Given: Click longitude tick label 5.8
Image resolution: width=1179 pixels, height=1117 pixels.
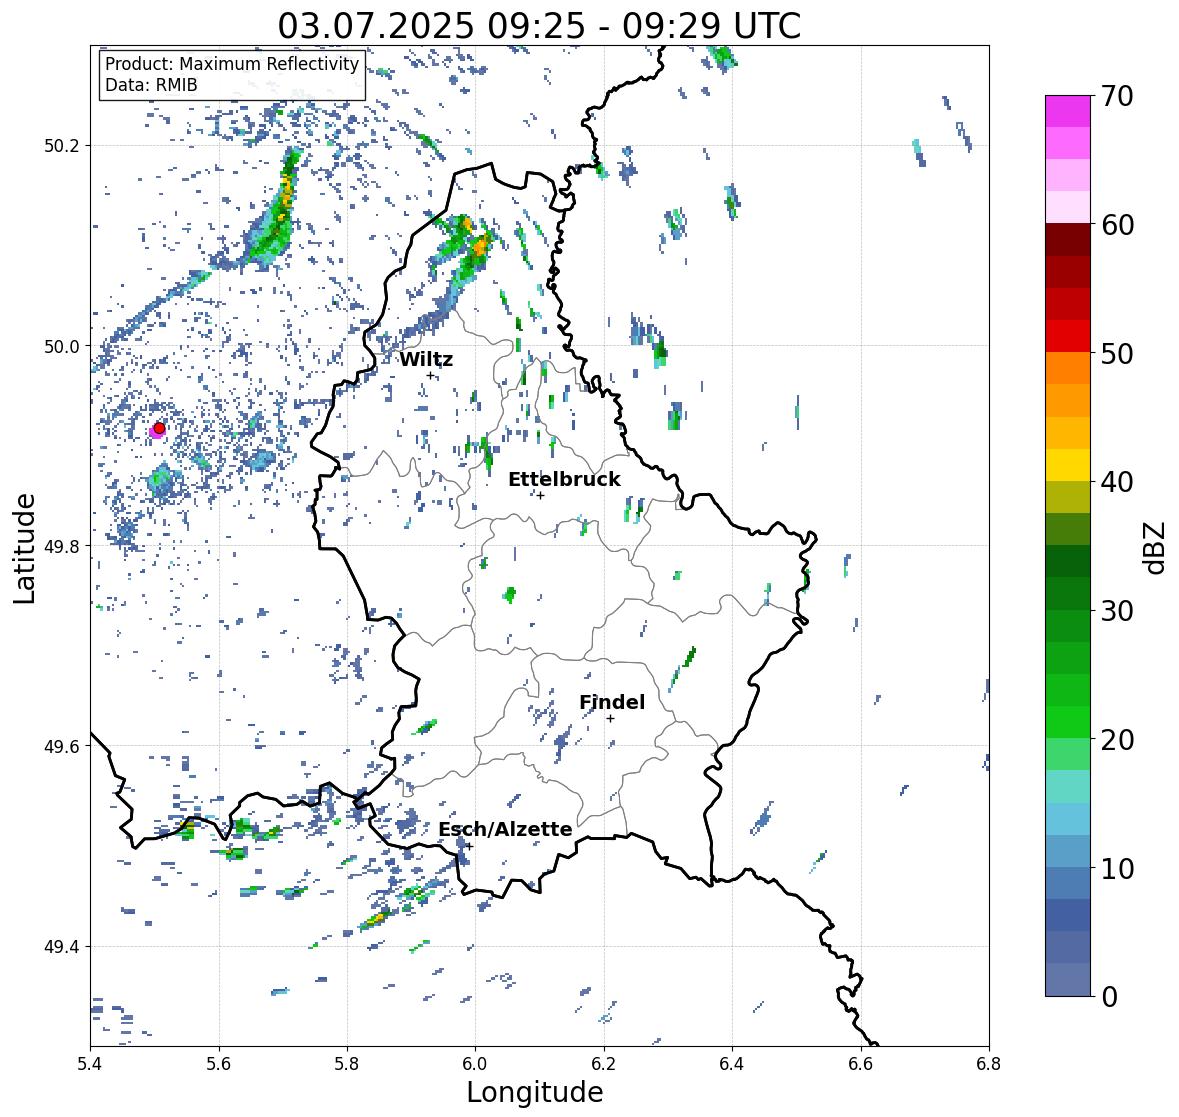Looking at the screenshot, I should pos(347,1064).
